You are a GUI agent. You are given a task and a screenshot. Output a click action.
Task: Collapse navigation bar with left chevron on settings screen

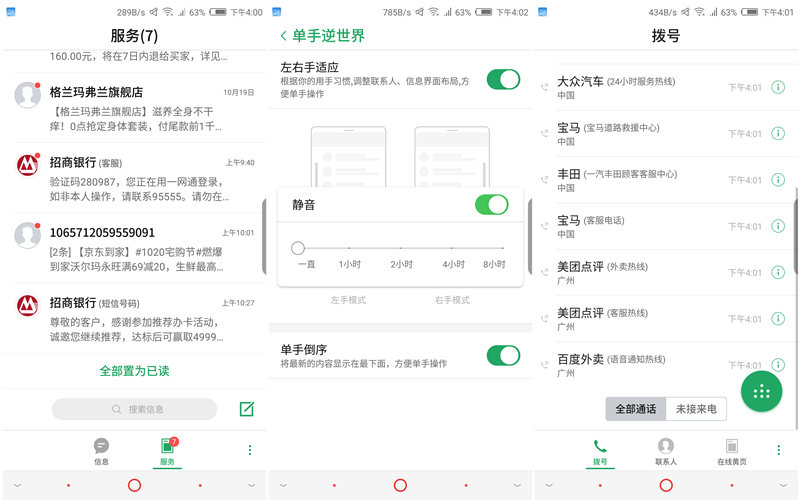[x=284, y=485]
